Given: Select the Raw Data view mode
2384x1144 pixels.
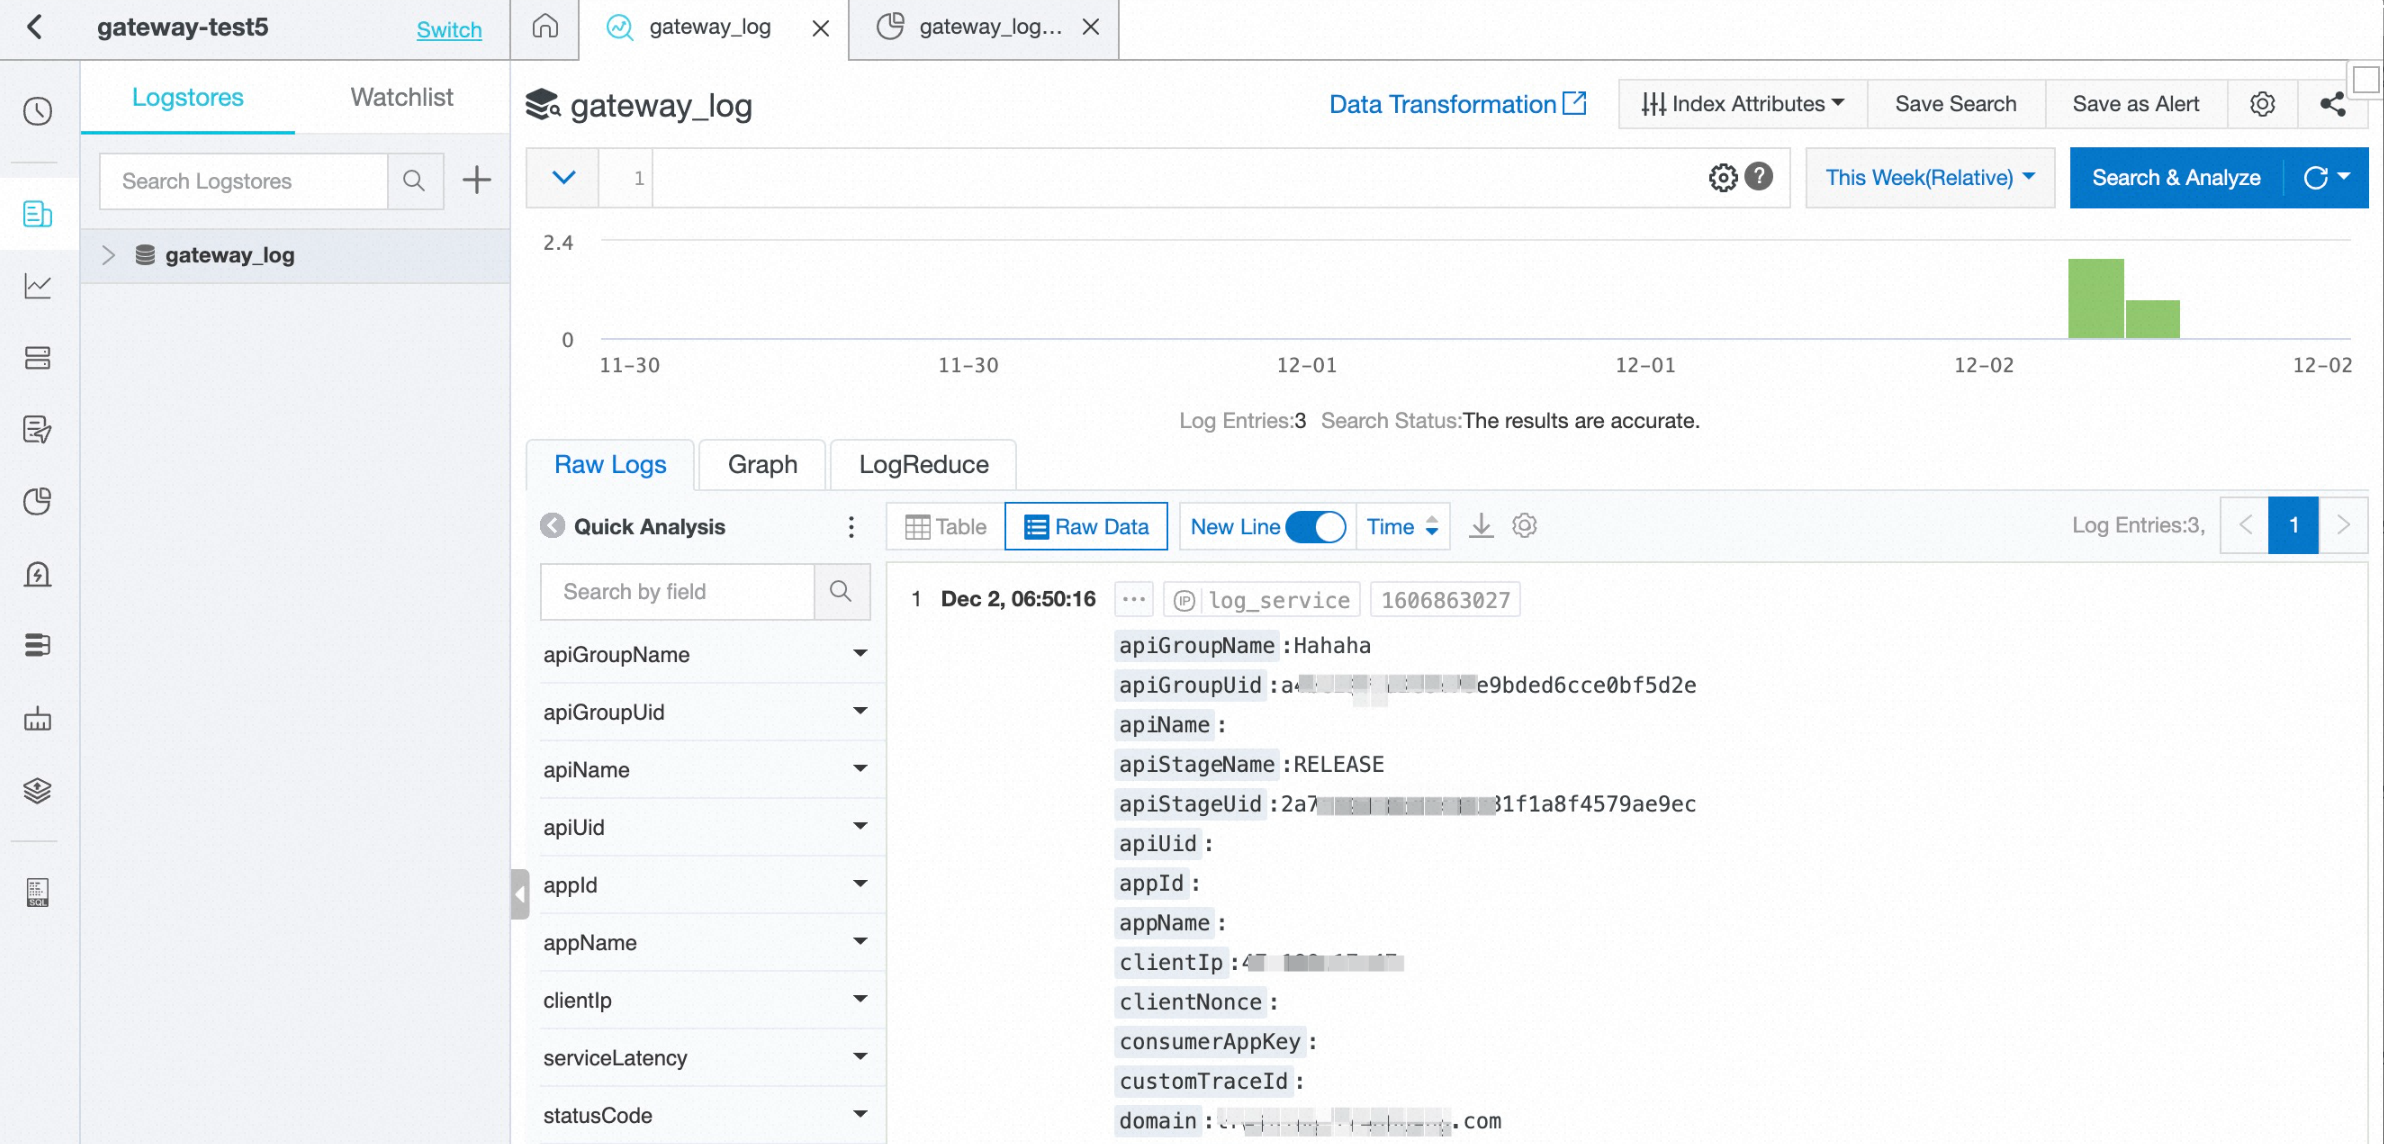Looking at the screenshot, I should (1086, 527).
